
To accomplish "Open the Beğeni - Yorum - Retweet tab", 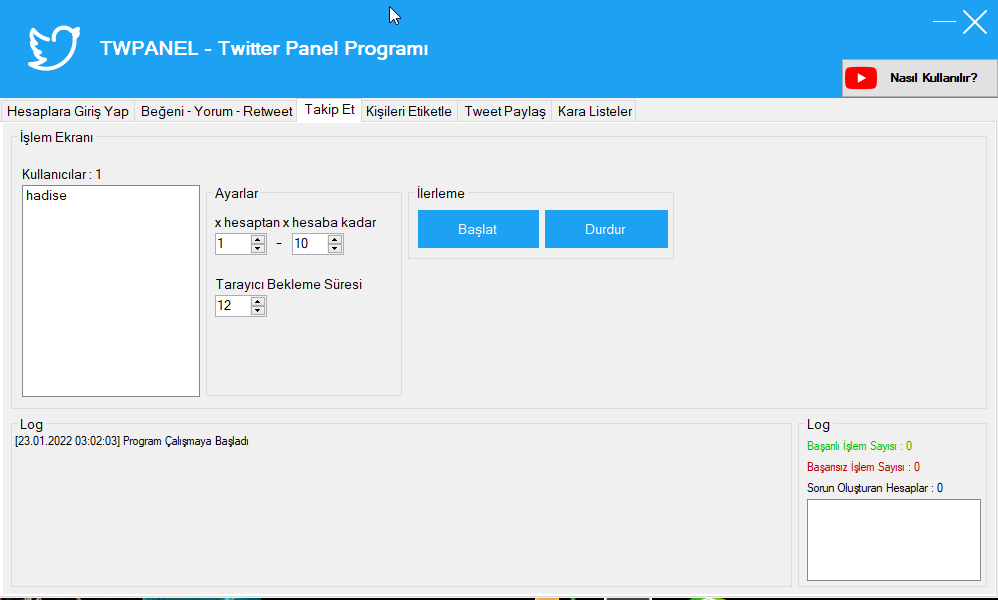I will (216, 111).
